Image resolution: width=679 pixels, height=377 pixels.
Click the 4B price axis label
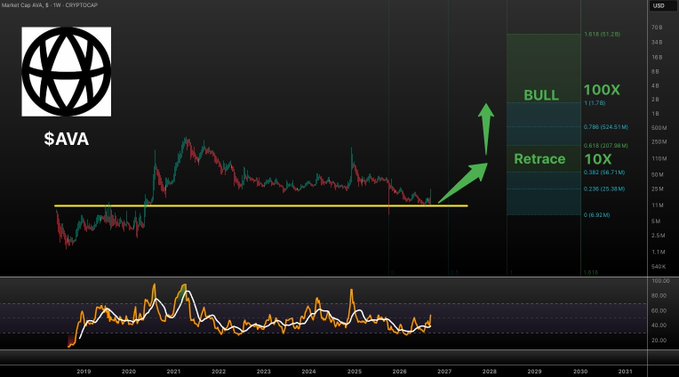click(655, 86)
